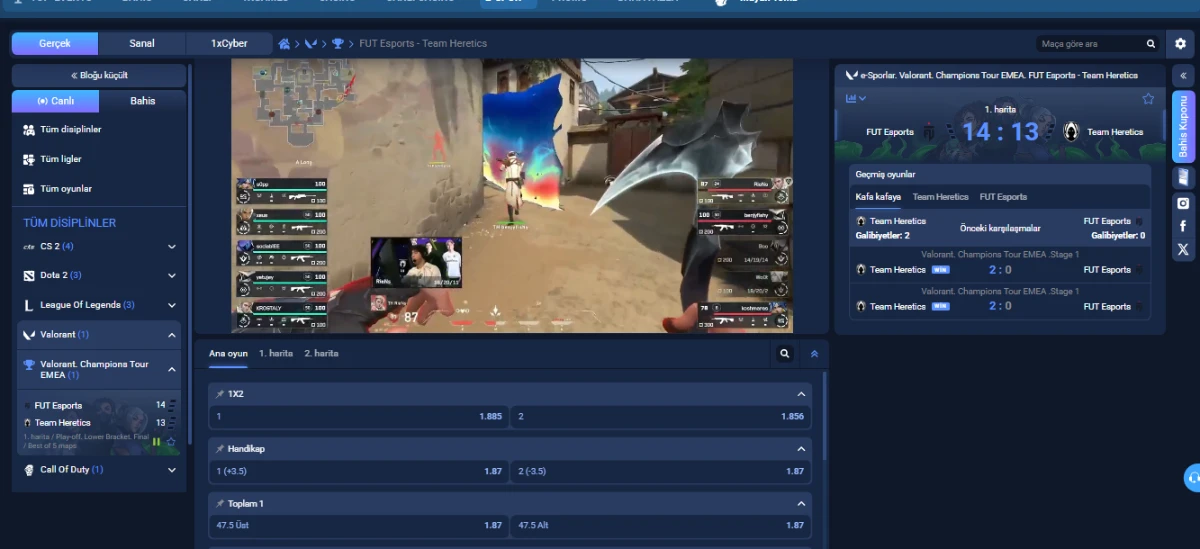
Task: Pin the Handikap market
Action: [220, 449]
